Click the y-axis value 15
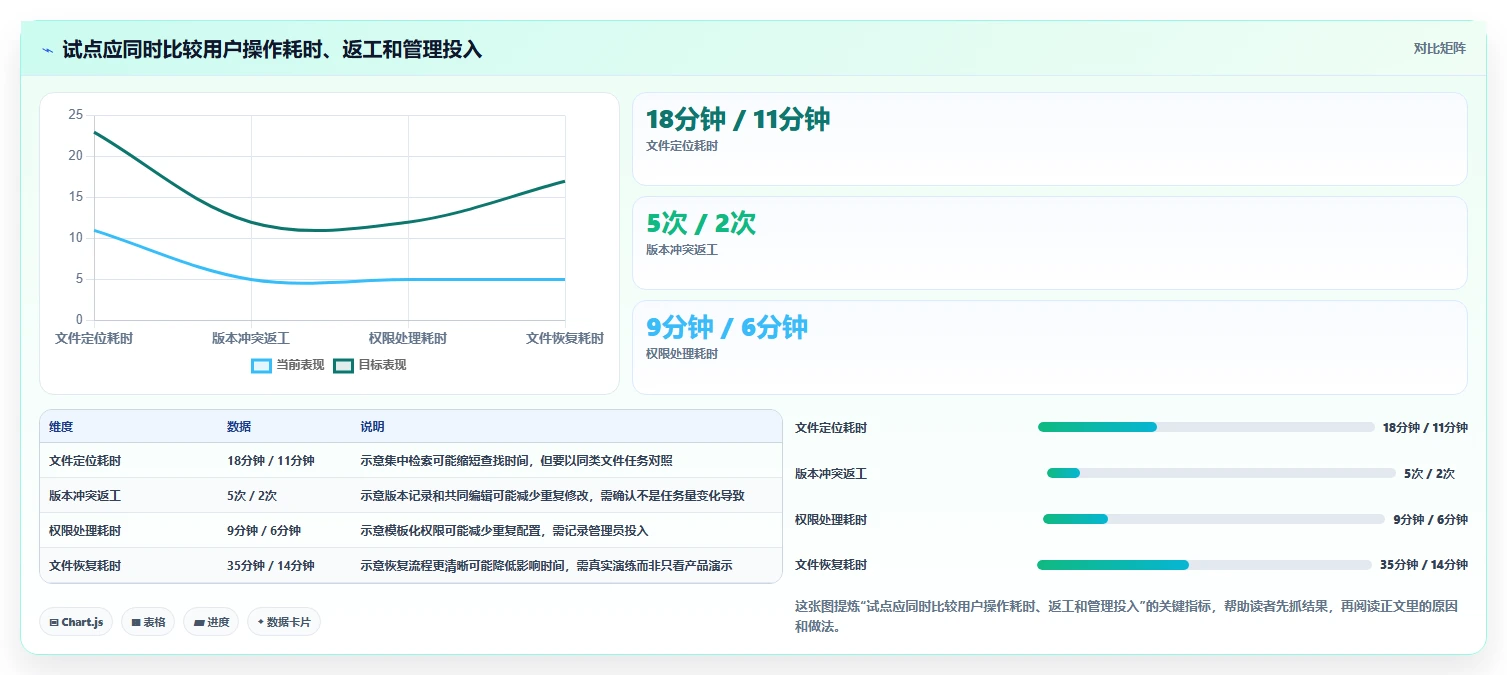The width and height of the screenshot is (1507, 675). click(76, 197)
